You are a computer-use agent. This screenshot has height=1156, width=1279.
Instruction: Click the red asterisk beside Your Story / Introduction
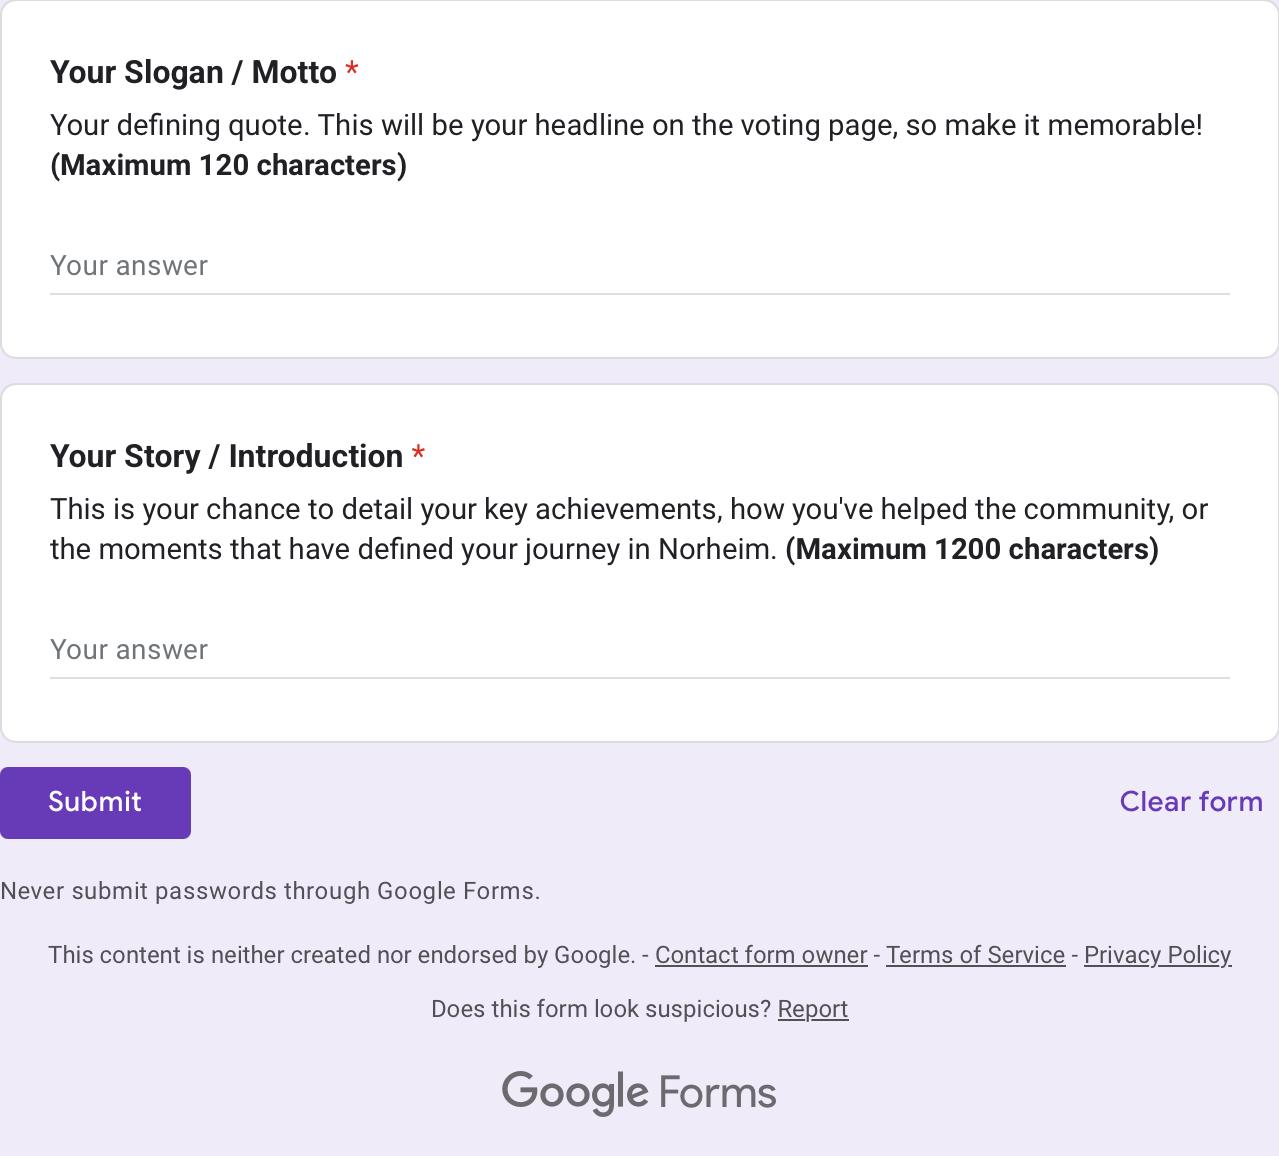click(418, 455)
